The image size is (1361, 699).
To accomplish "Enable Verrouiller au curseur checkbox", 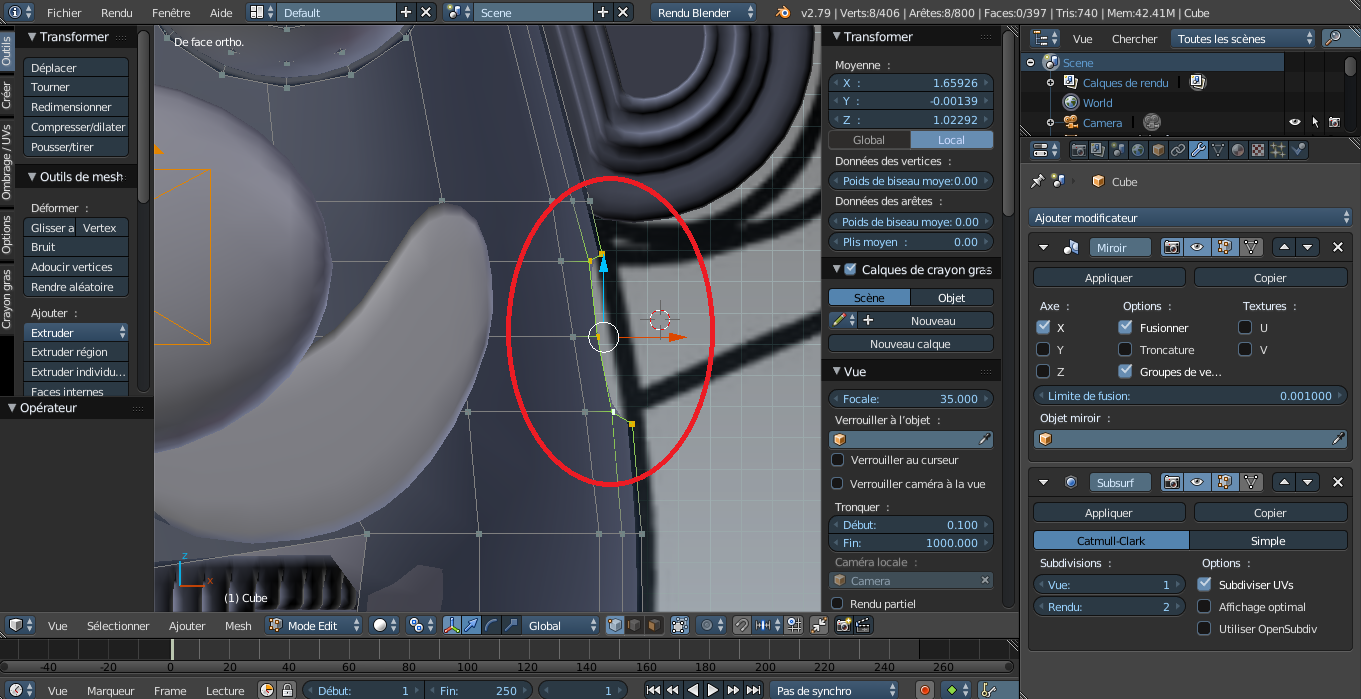I will pyautogui.click(x=838, y=460).
